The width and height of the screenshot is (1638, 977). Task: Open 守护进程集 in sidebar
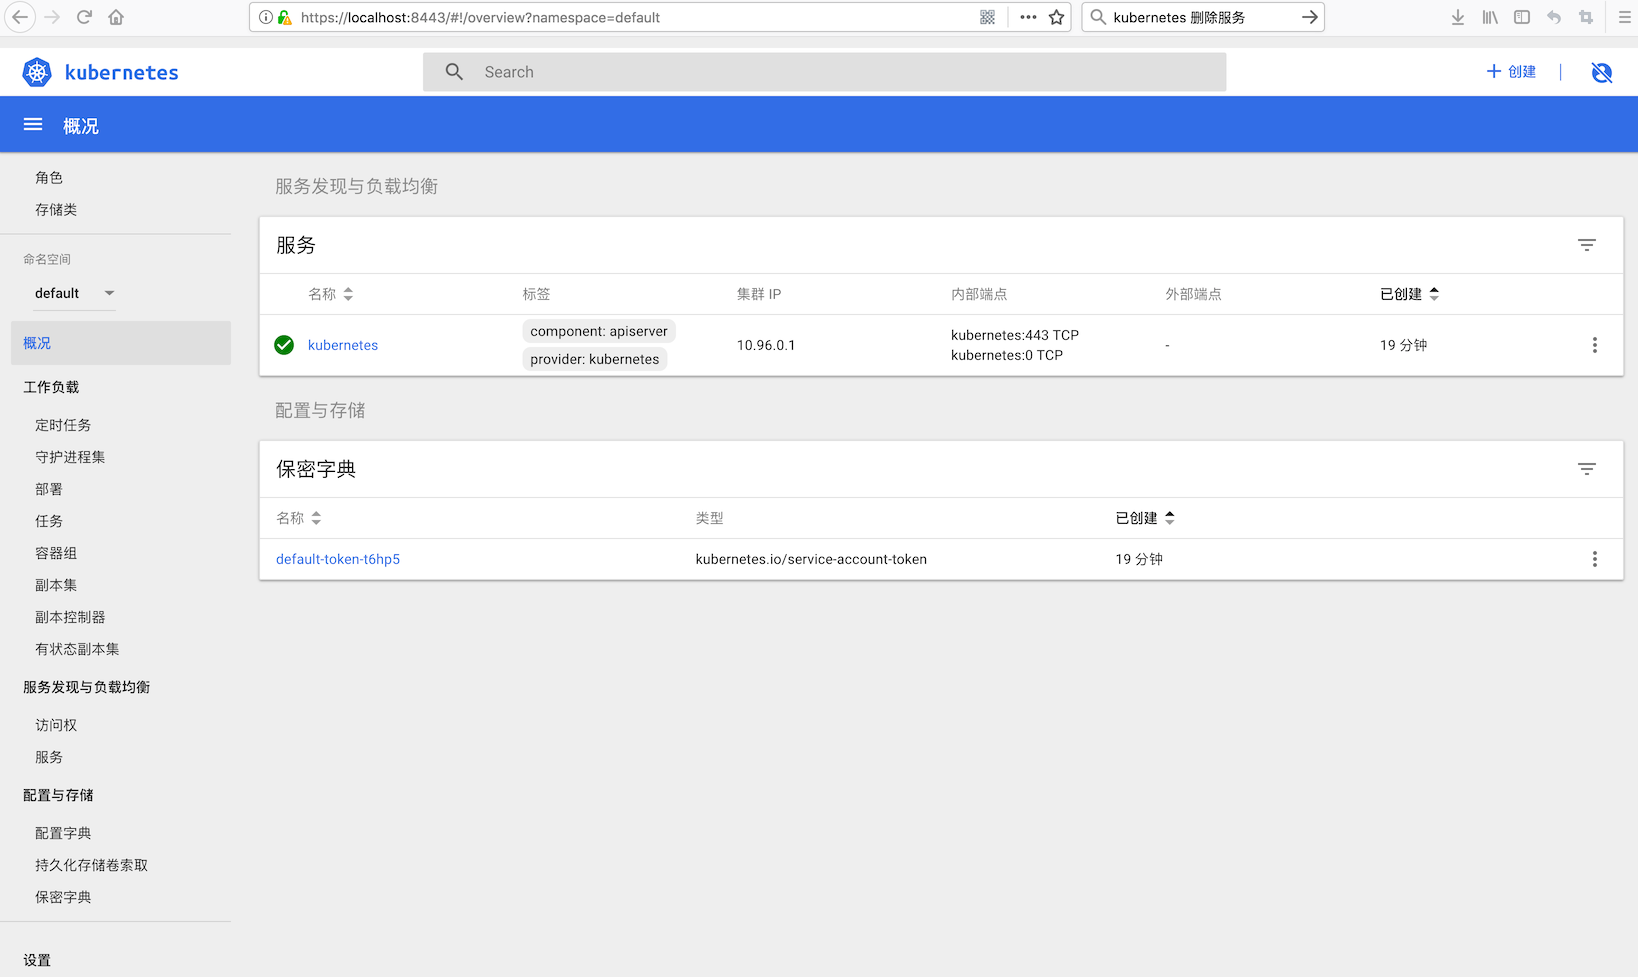click(70, 457)
